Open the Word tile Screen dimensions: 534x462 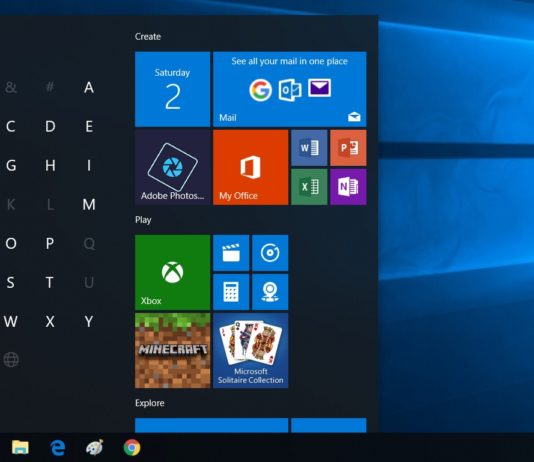click(x=309, y=148)
